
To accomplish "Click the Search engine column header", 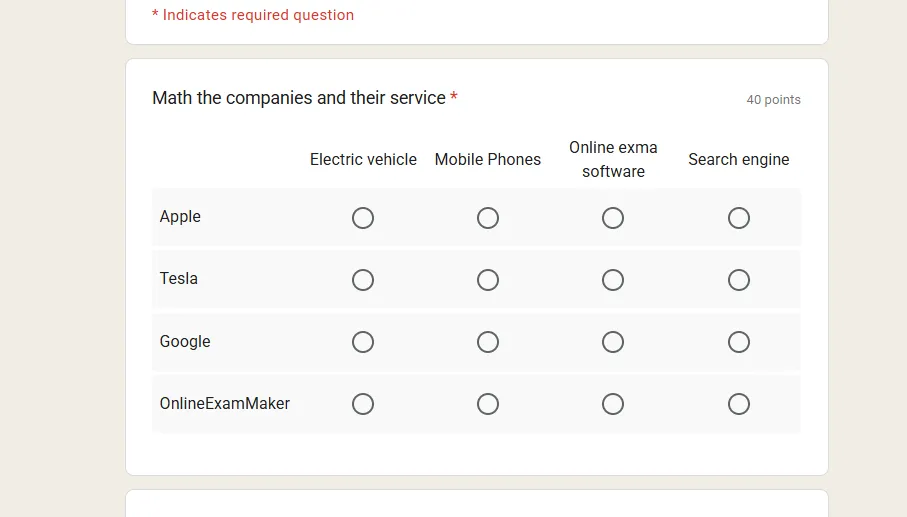I will click(739, 160).
